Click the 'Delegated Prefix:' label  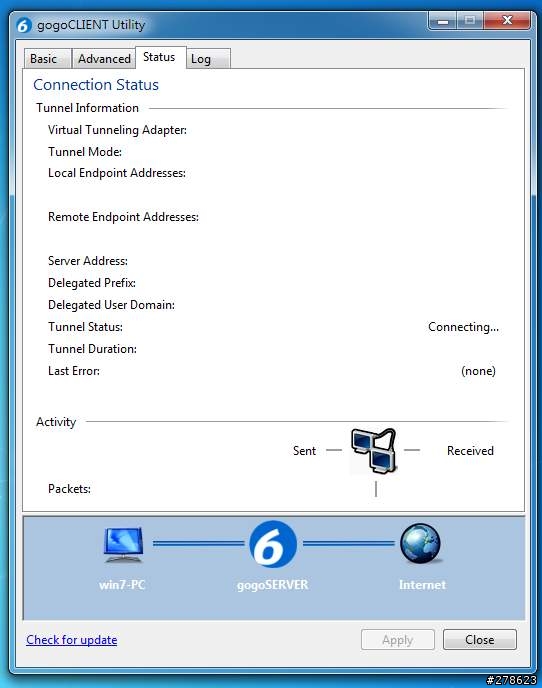(92, 283)
